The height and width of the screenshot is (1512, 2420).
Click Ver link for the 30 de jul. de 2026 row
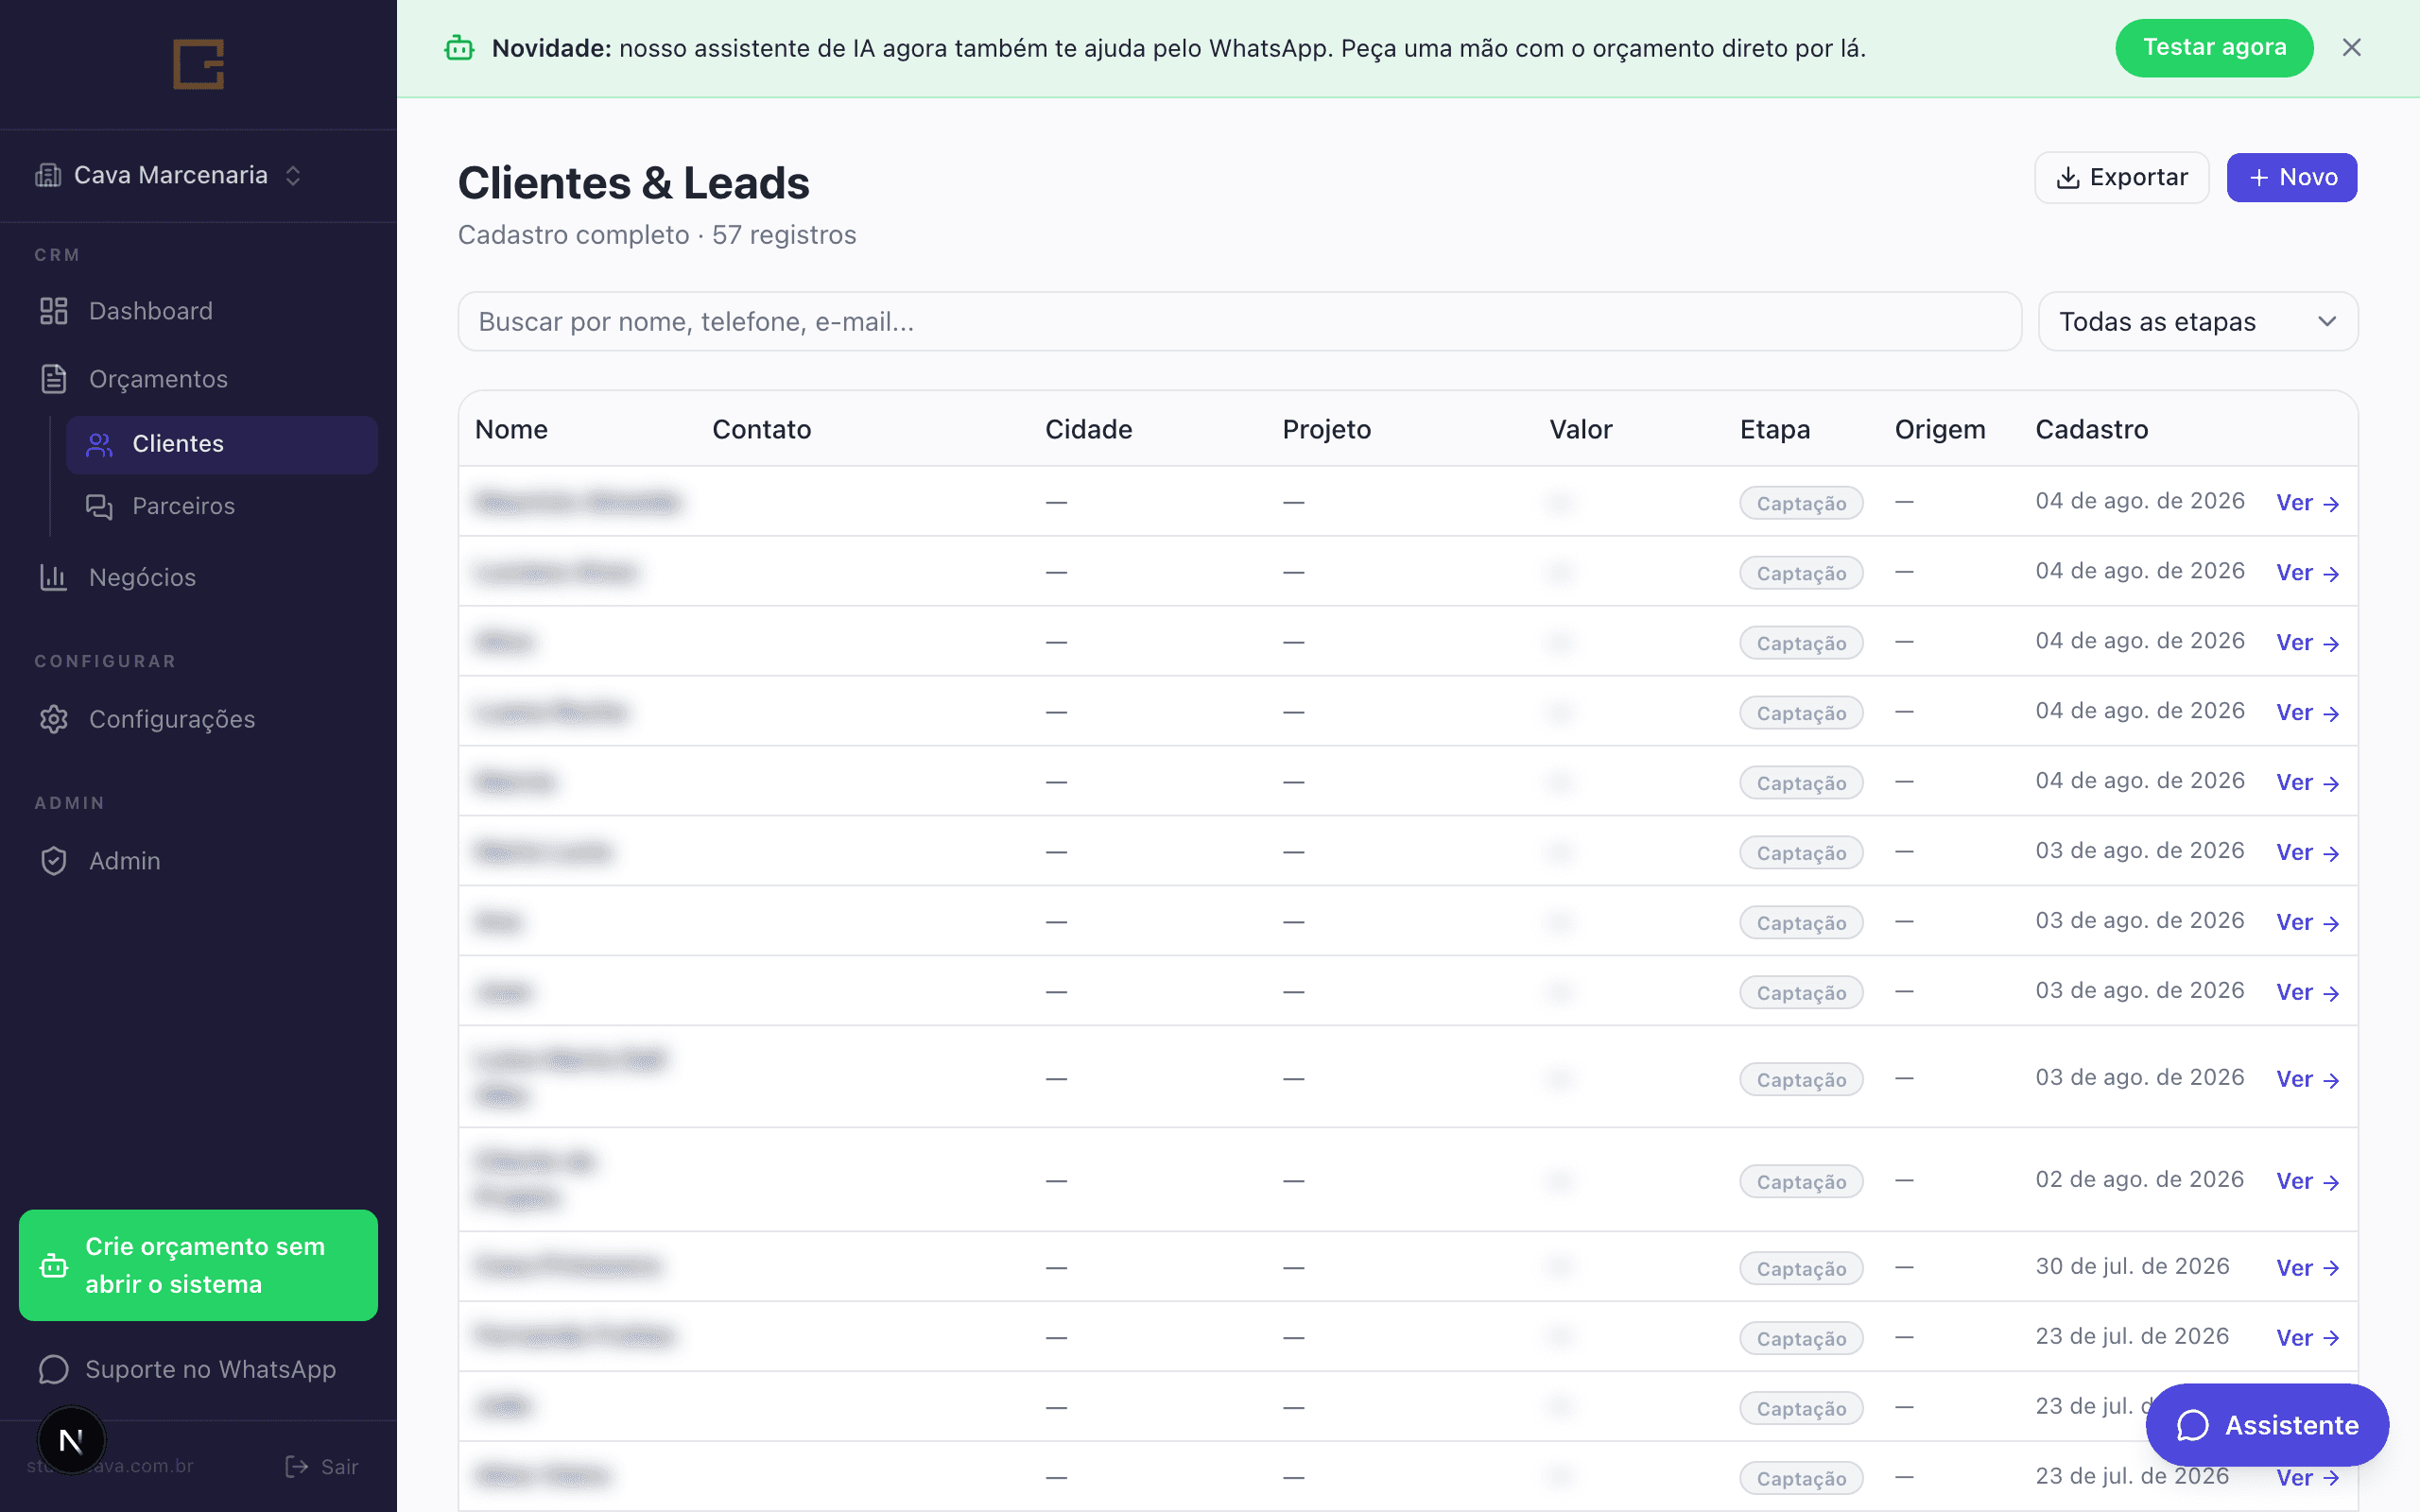pos(2308,1268)
